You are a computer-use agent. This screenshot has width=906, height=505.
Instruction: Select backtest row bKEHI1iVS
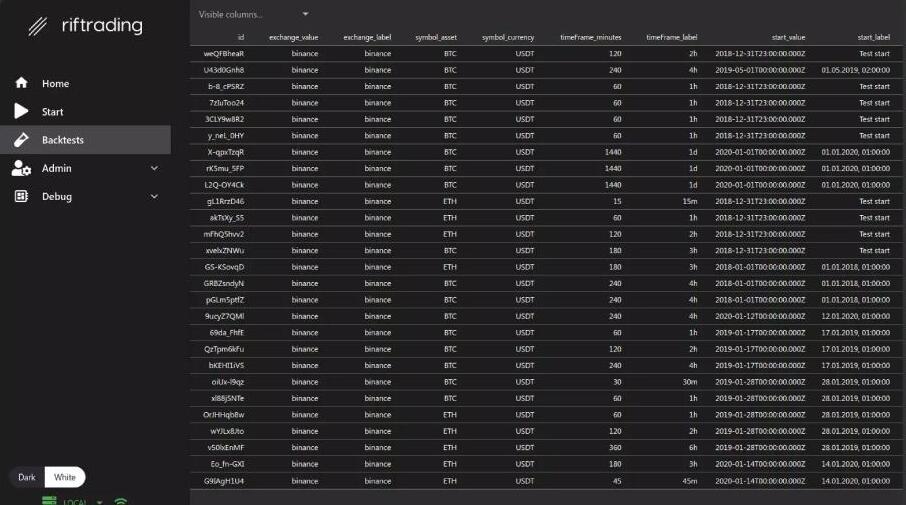pos(546,366)
